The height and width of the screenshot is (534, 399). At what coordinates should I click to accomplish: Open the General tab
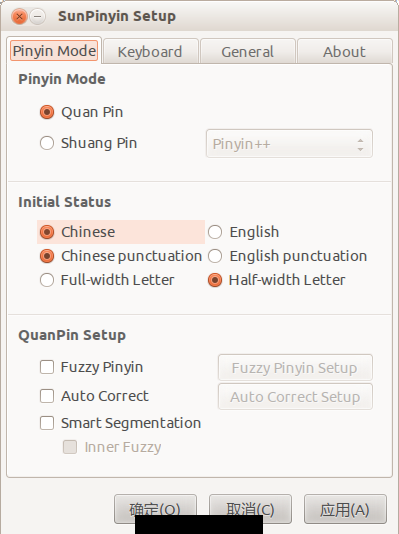248,51
